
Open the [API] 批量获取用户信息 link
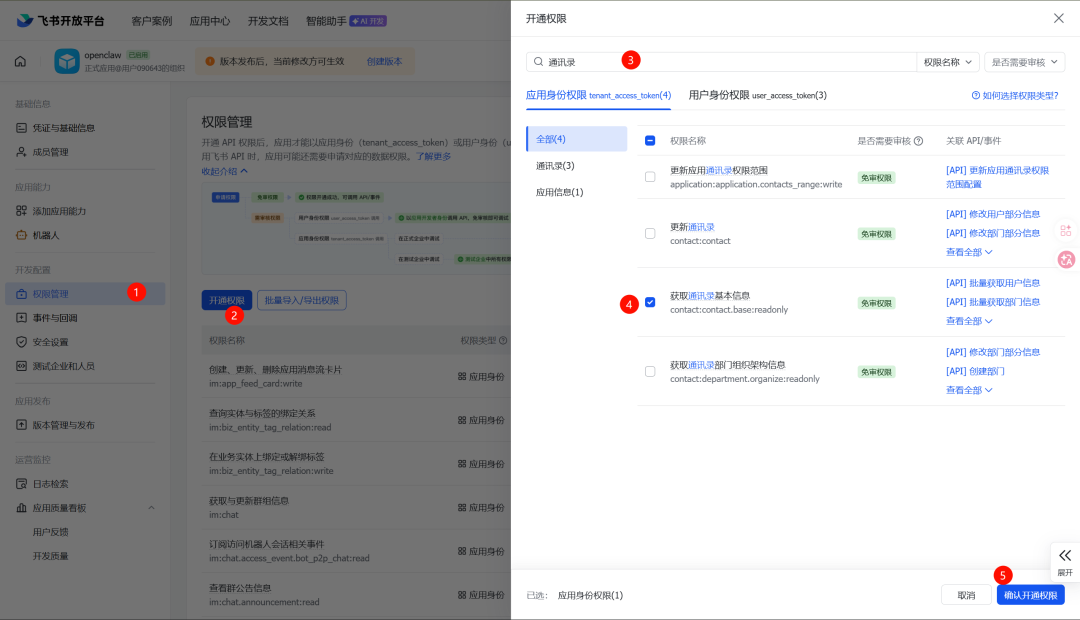993,283
